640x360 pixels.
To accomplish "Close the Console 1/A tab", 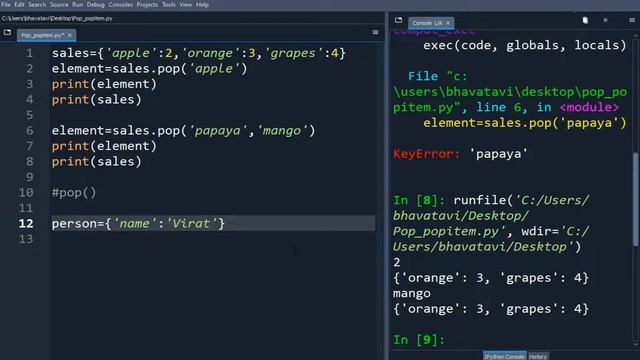I will (448, 23).
